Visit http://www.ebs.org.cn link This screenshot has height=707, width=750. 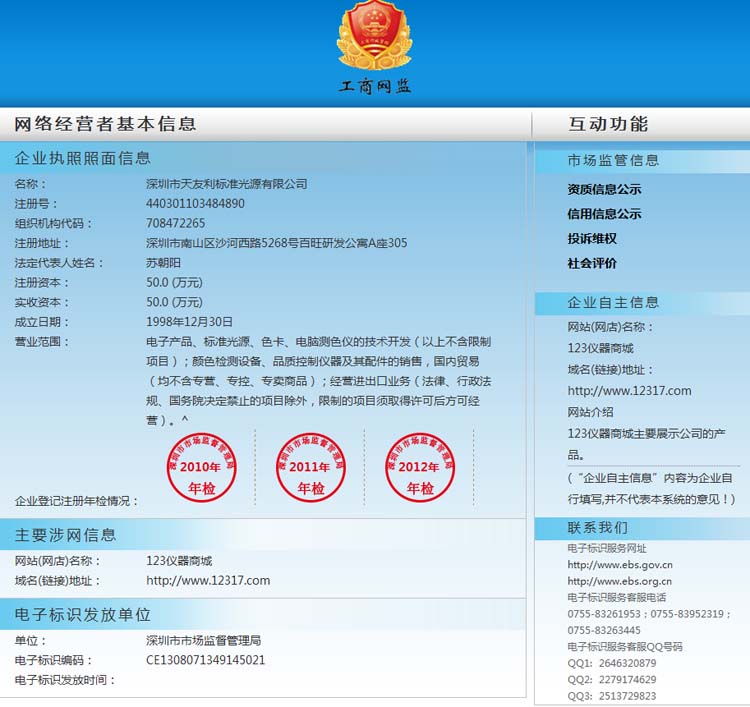tap(620, 581)
